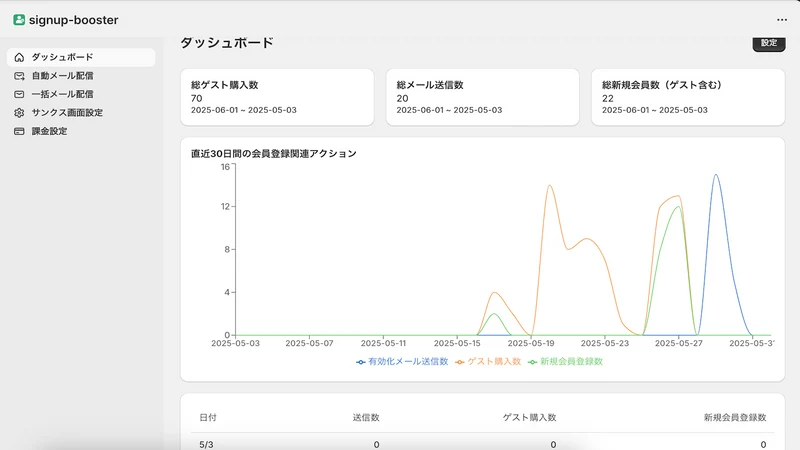
Task: Click the 新規会員登録数 table column header
Action: 735,417
